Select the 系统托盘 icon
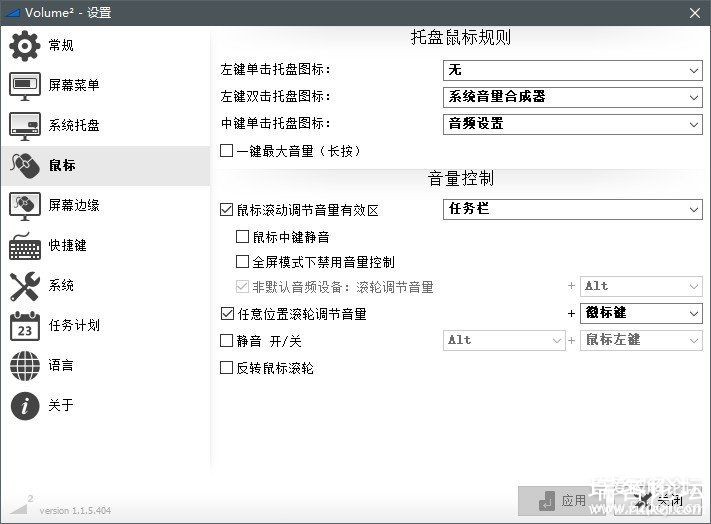This screenshot has width=711, height=524. (25, 126)
